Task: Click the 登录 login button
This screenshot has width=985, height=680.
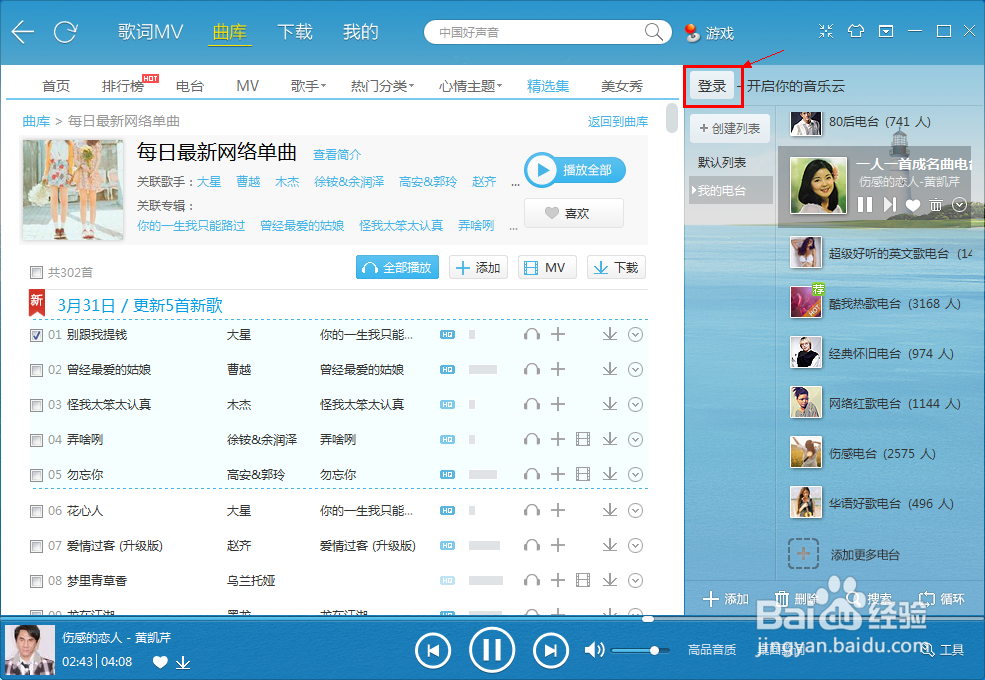Action: click(x=712, y=86)
